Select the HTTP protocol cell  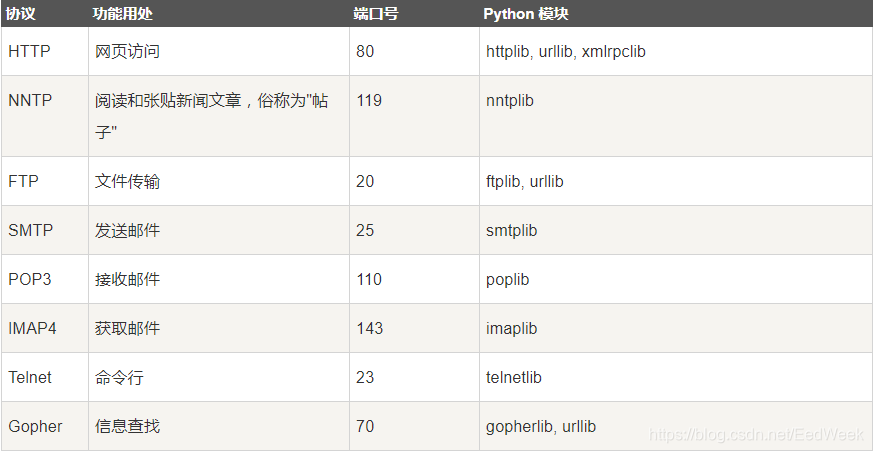pyautogui.click(x=45, y=51)
